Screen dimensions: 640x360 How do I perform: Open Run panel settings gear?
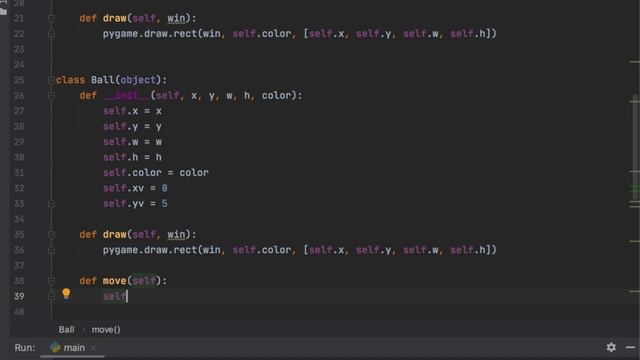pyautogui.click(x=611, y=347)
